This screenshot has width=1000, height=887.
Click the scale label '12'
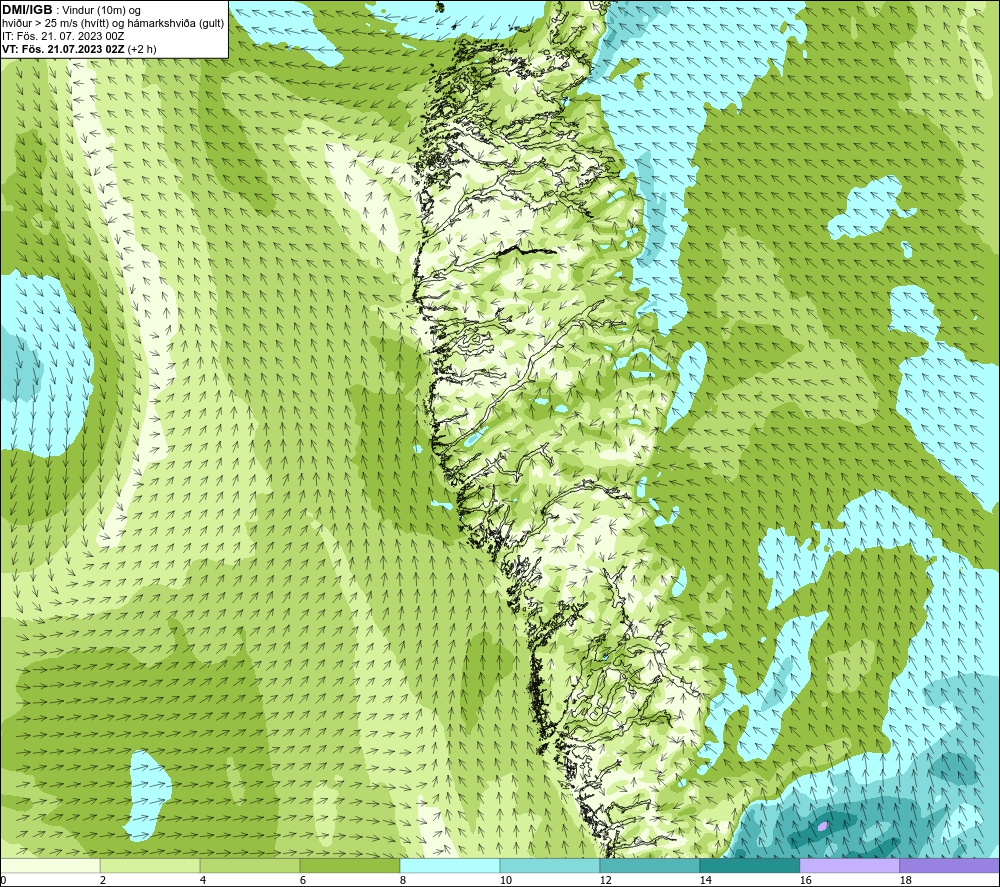[605, 881]
